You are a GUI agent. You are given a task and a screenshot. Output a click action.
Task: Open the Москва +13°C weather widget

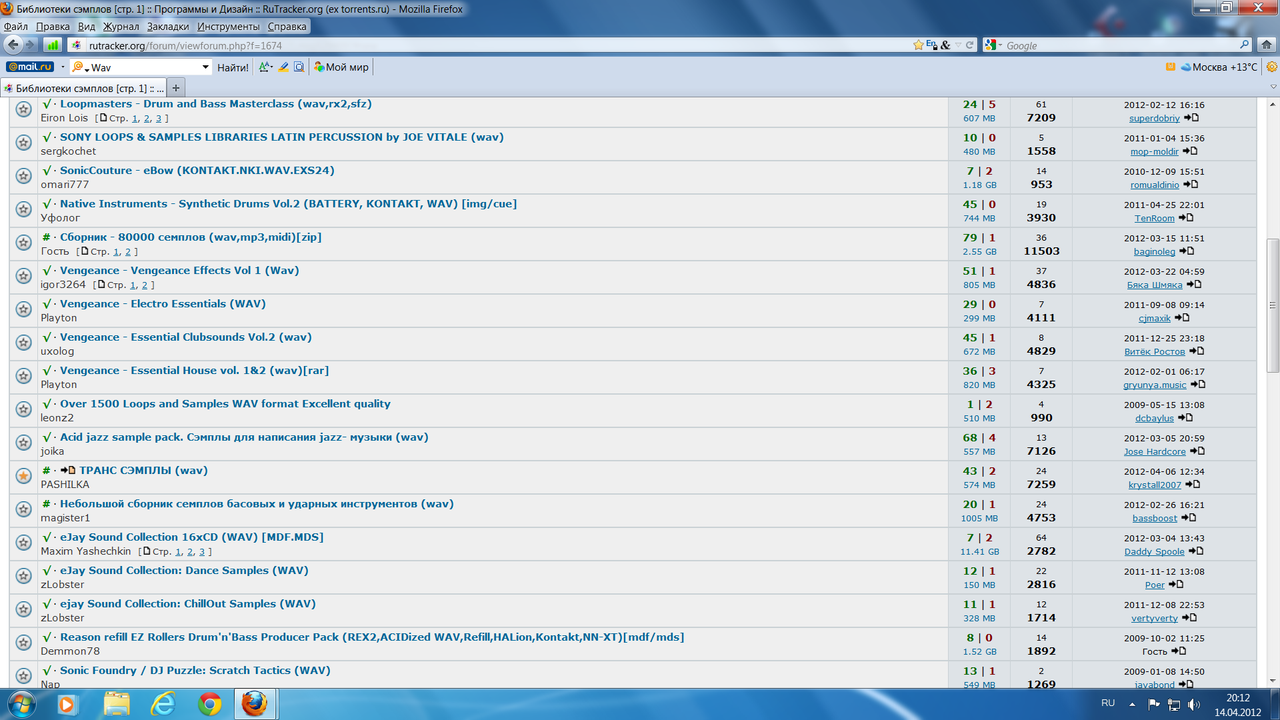(x=1219, y=67)
